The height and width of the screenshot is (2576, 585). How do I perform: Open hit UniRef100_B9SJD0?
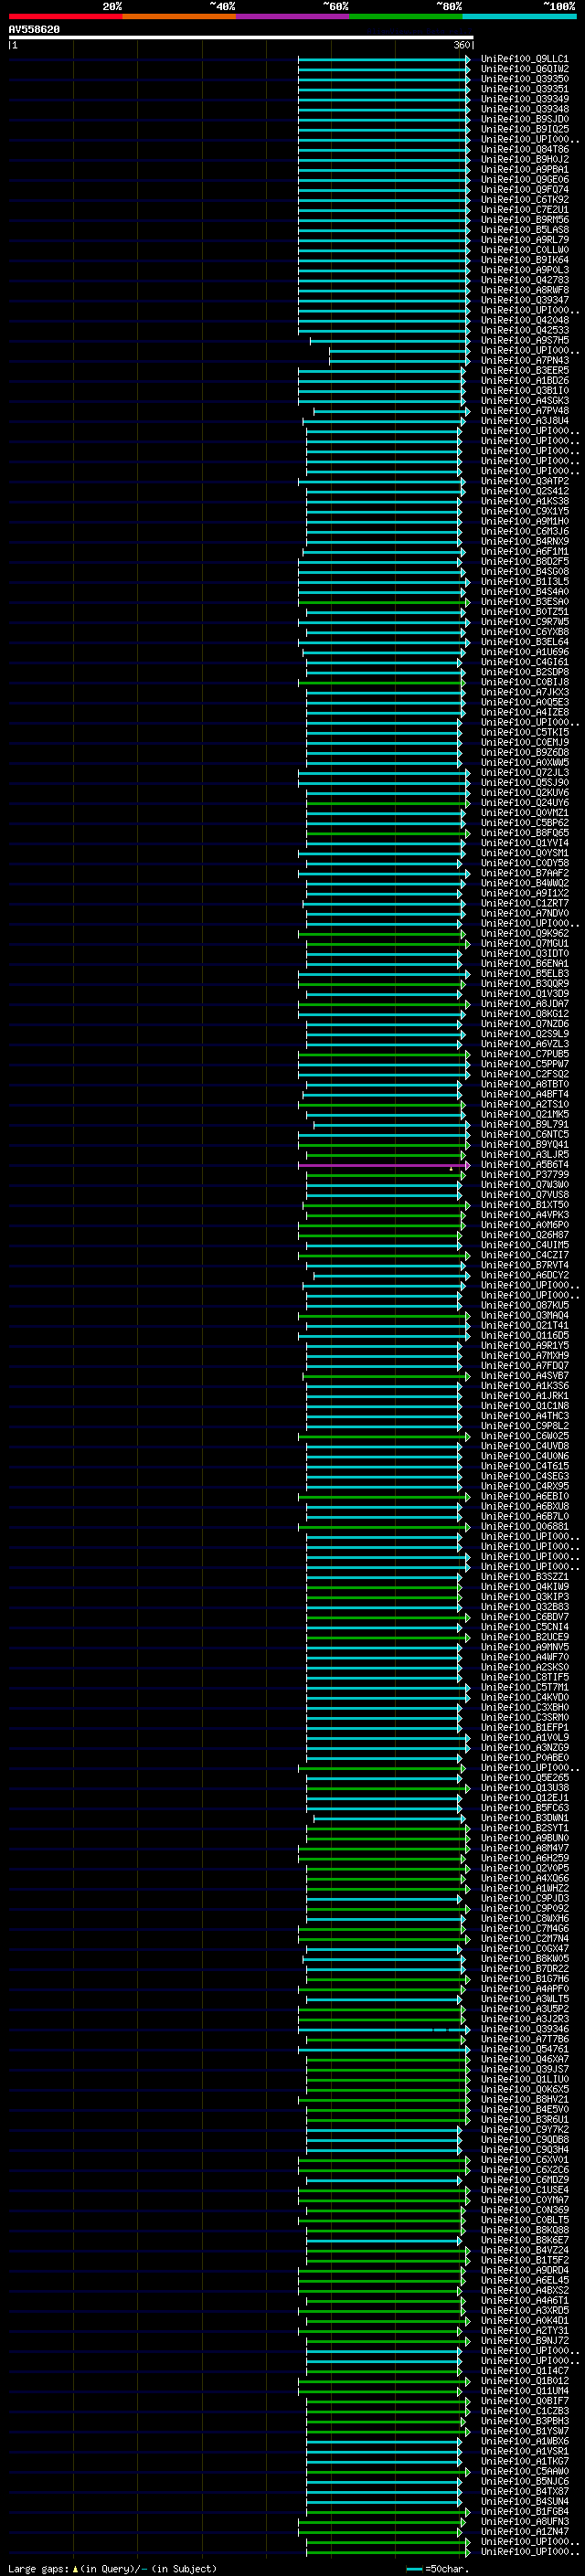coord(524,119)
